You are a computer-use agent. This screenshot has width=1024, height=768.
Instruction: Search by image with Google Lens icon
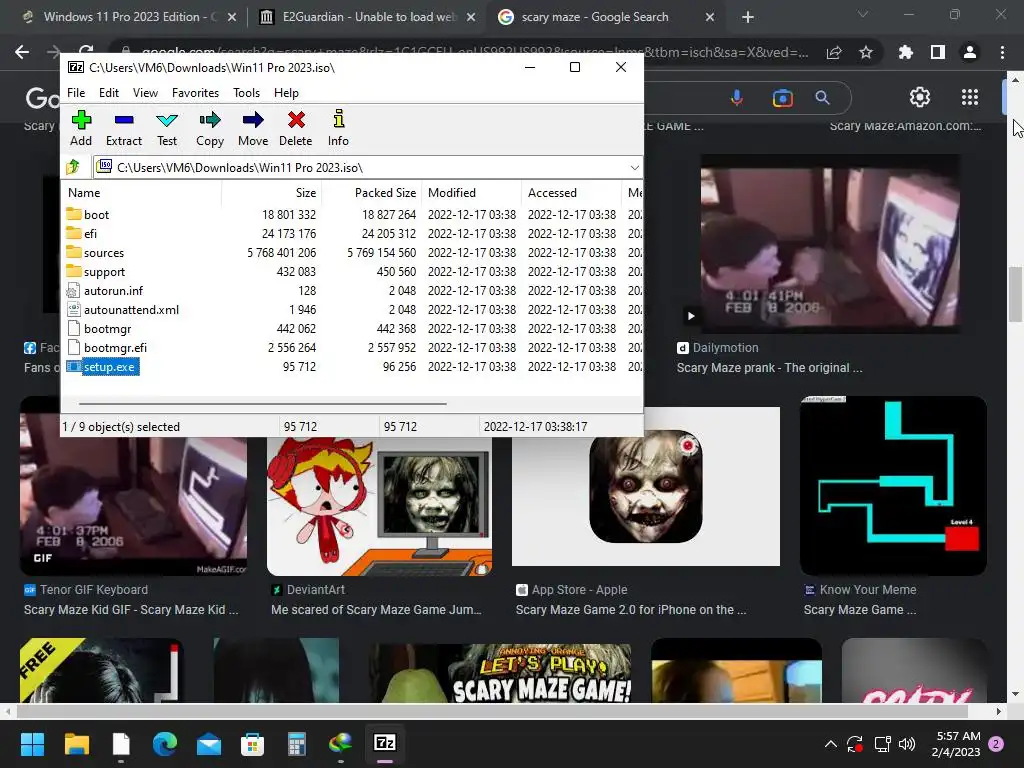pyautogui.click(x=782, y=98)
